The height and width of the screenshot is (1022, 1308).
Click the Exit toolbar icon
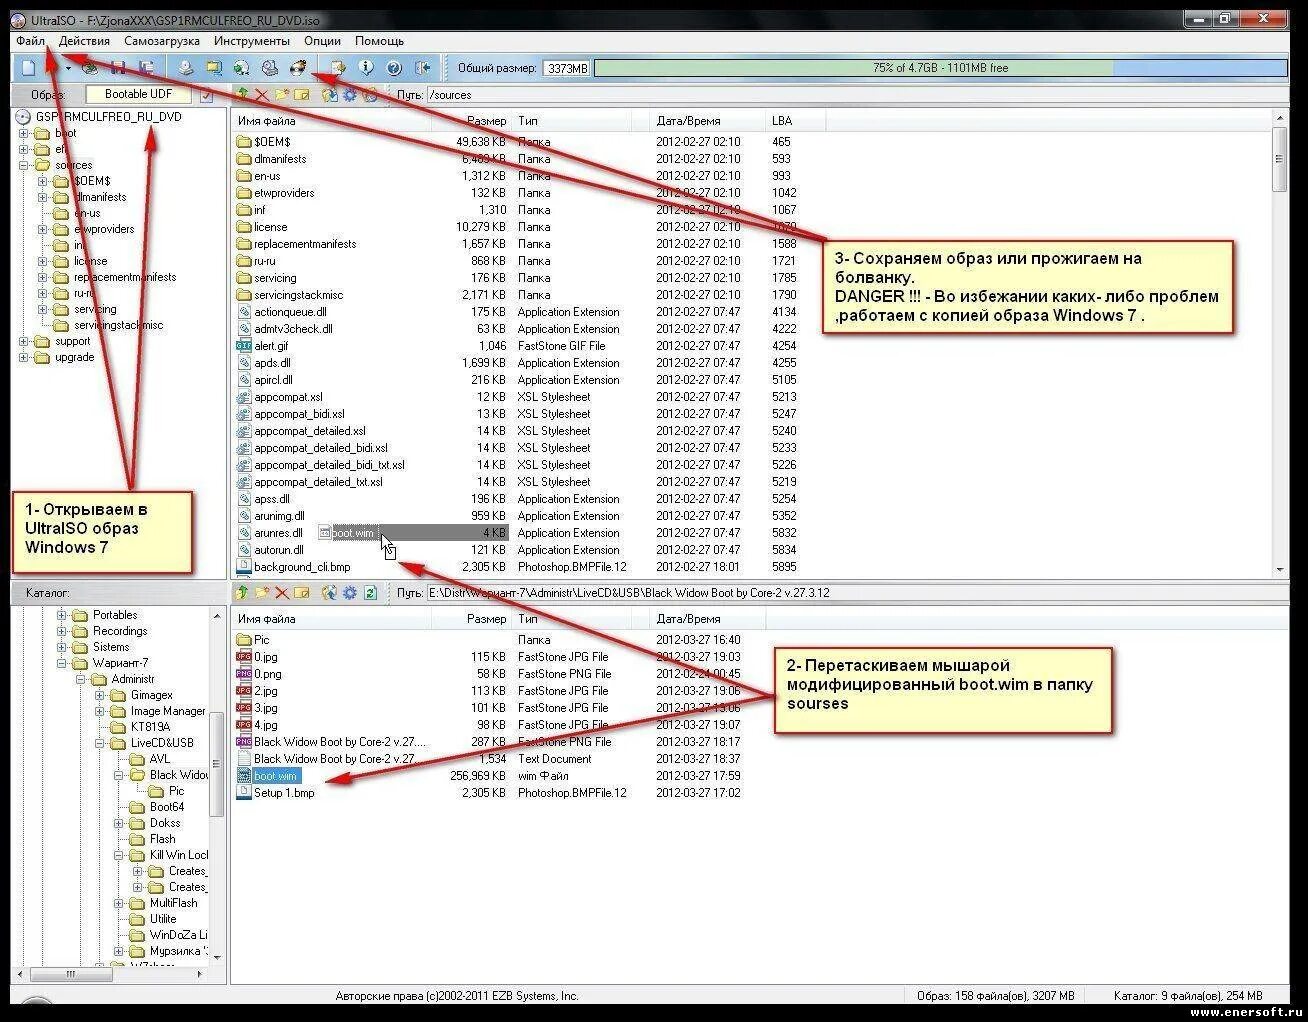[422, 68]
